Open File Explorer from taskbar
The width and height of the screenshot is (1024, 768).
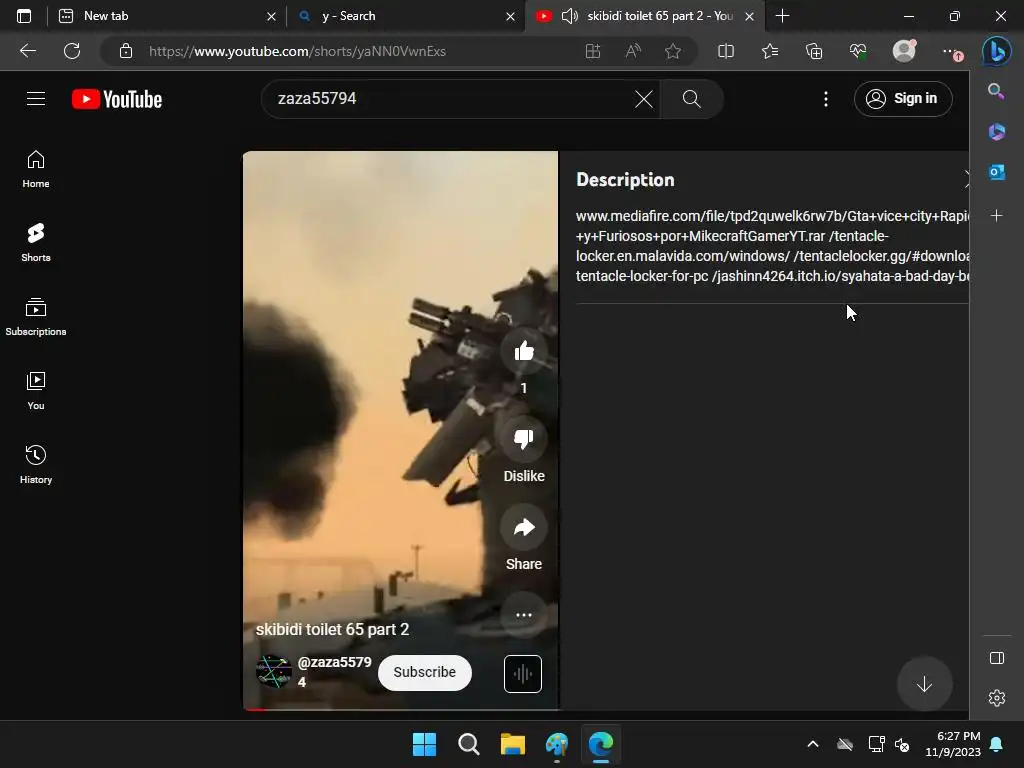click(513, 744)
